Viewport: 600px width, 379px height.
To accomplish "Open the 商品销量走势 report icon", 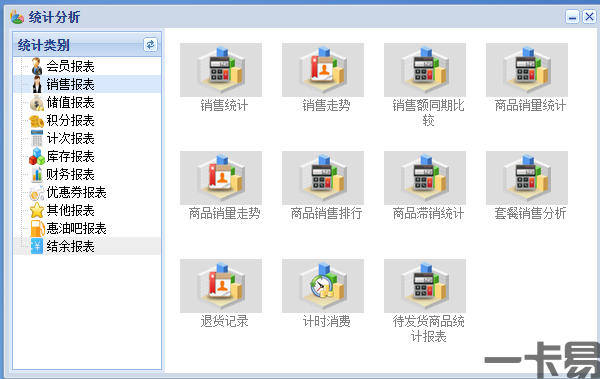I will click(221, 178).
